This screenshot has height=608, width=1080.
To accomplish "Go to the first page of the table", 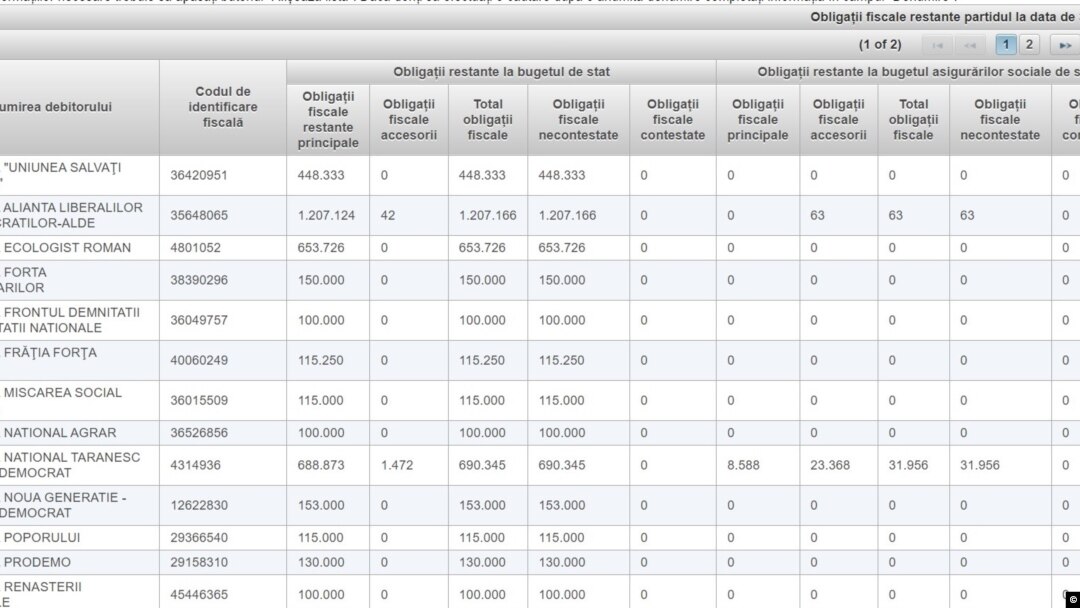I will (x=937, y=45).
